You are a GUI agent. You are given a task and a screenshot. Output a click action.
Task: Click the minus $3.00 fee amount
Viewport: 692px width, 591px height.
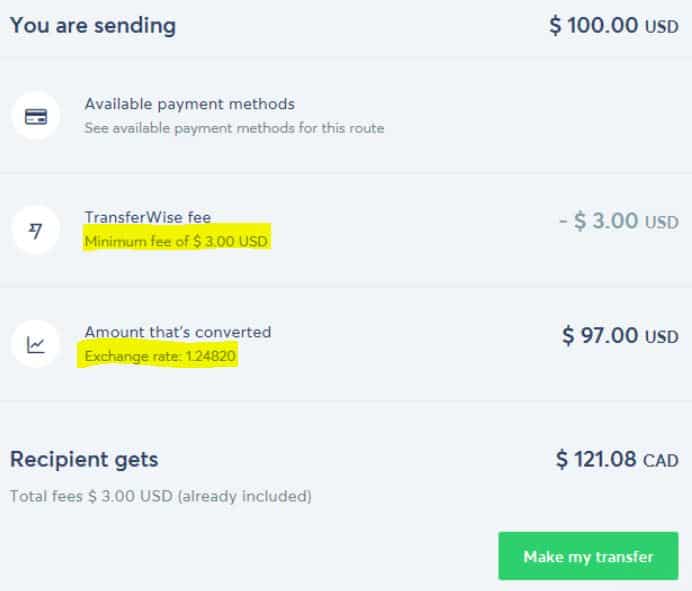[597, 221]
